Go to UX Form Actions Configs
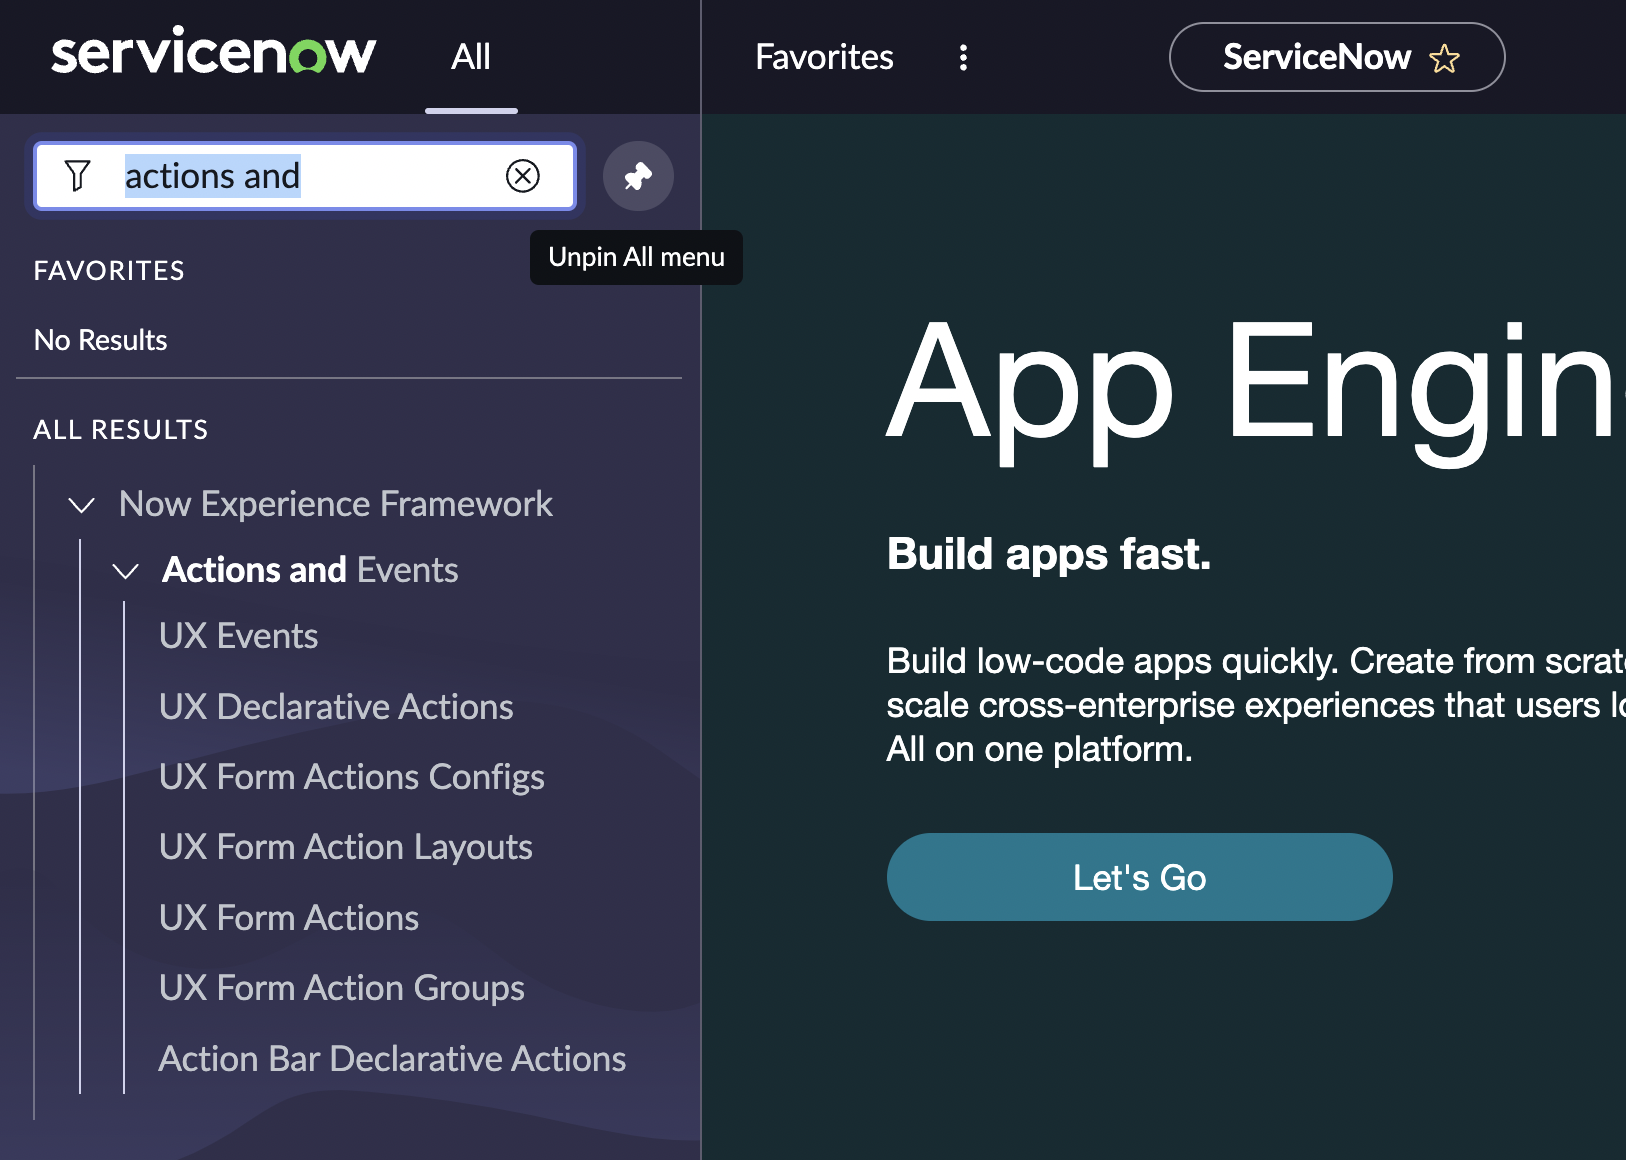Viewport: 1626px width, 1160px height. [x=351, y=777]
